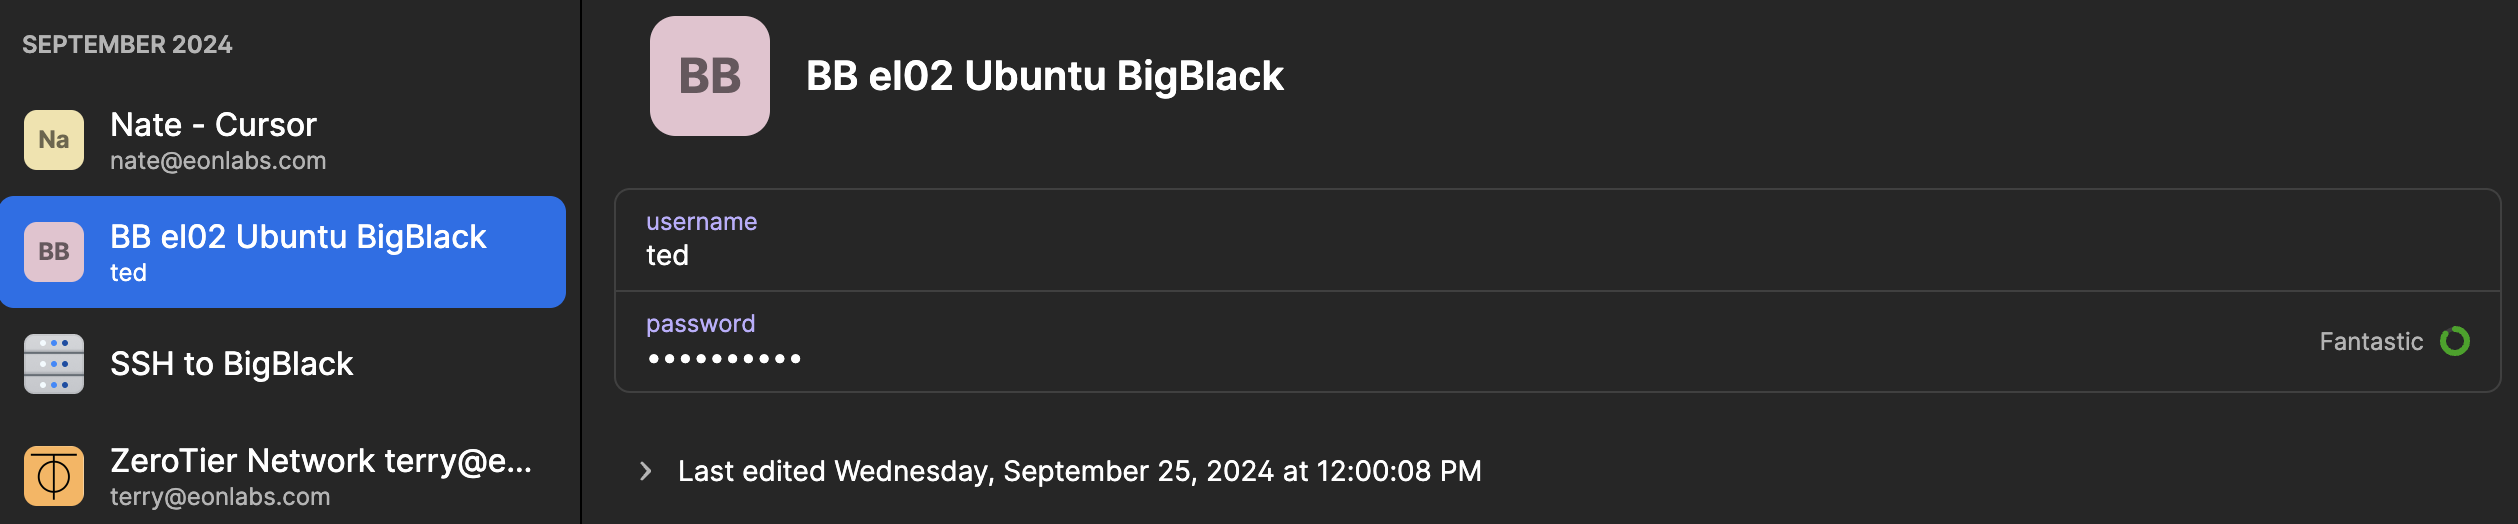The image size is (2518, 524).
Task: Click the Last edited timestamp text
Action: point(1079,471)
